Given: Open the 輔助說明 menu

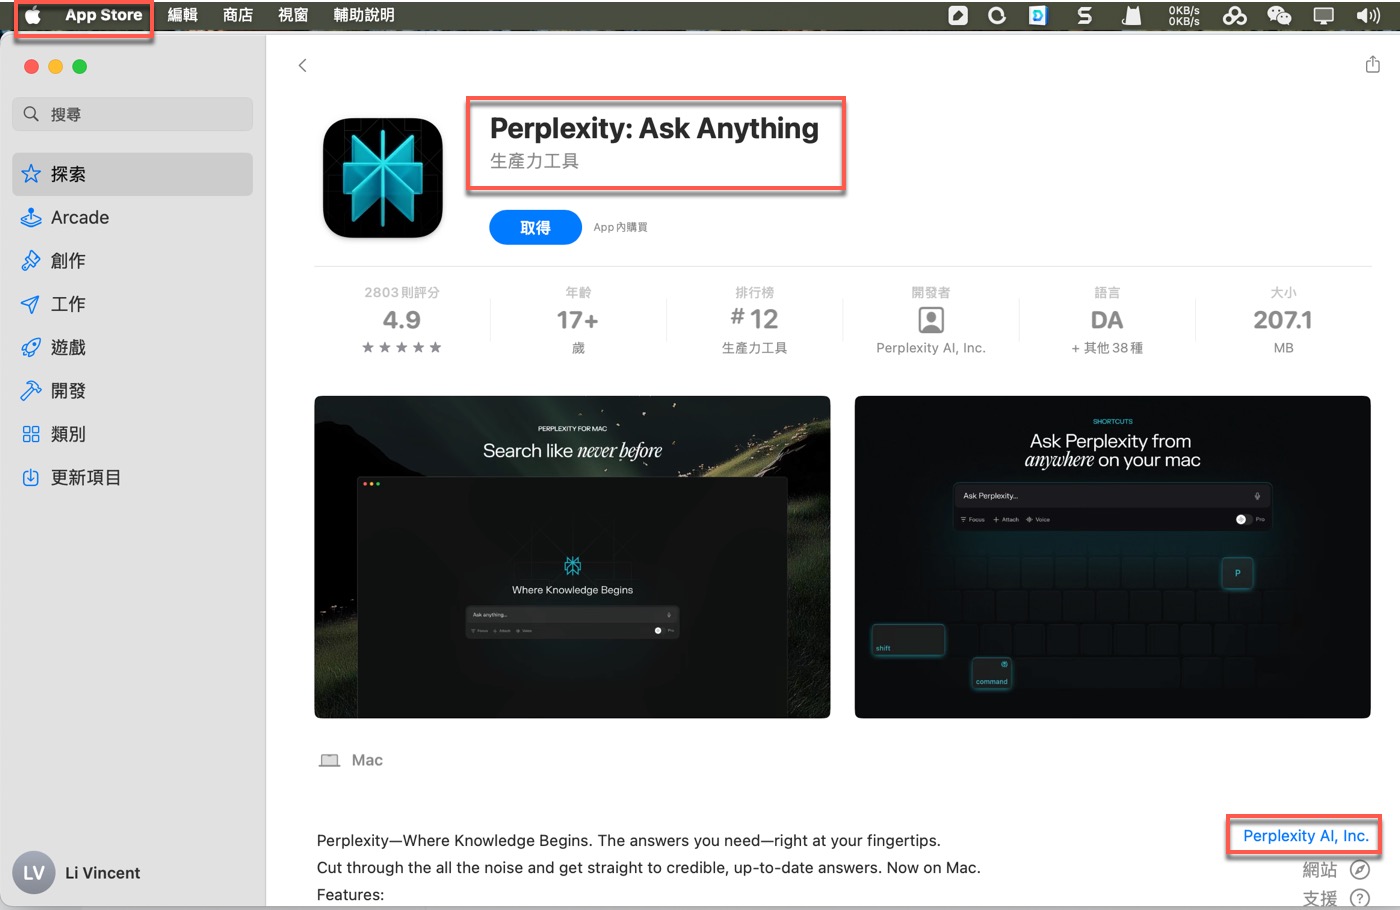Looking at the screenshot, I should (x=364, y=15).
